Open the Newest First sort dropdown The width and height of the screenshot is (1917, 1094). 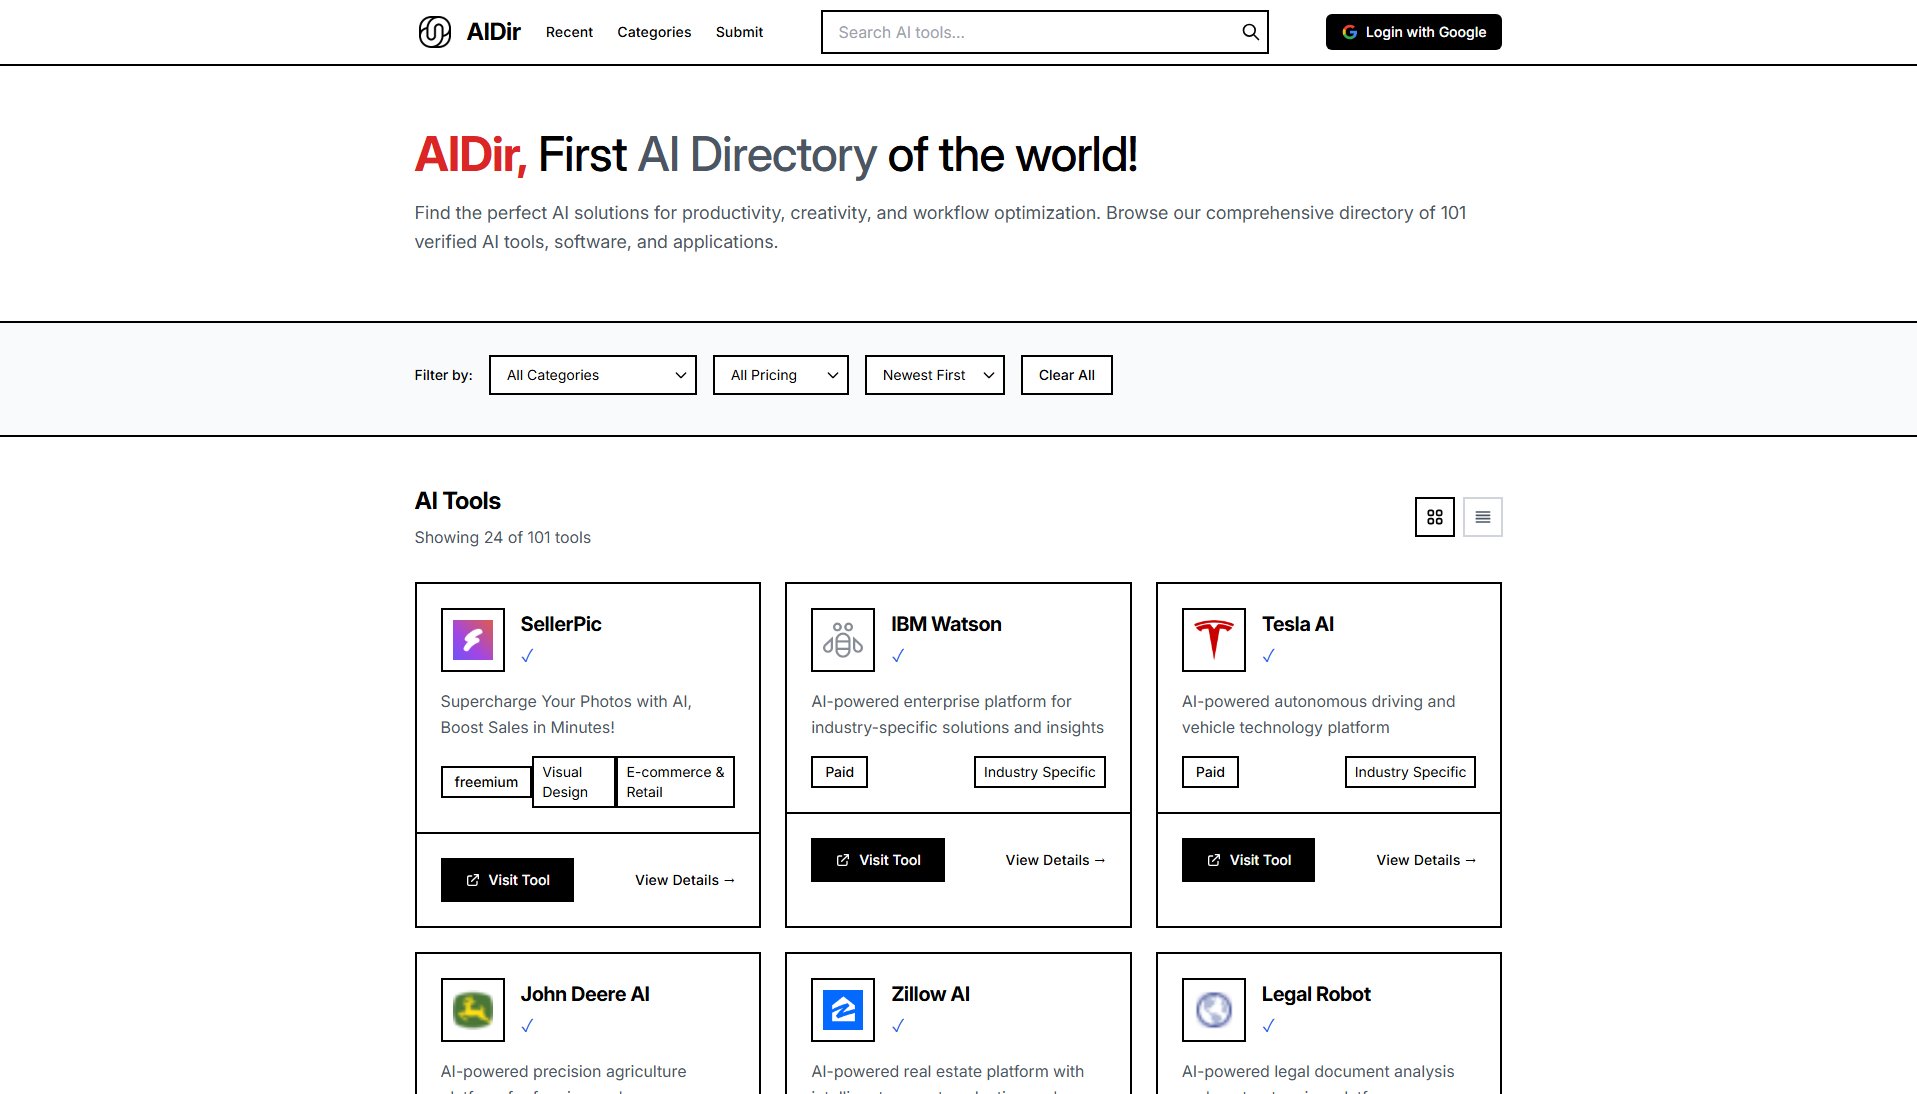pyautogui.click(x=934, y=375)
